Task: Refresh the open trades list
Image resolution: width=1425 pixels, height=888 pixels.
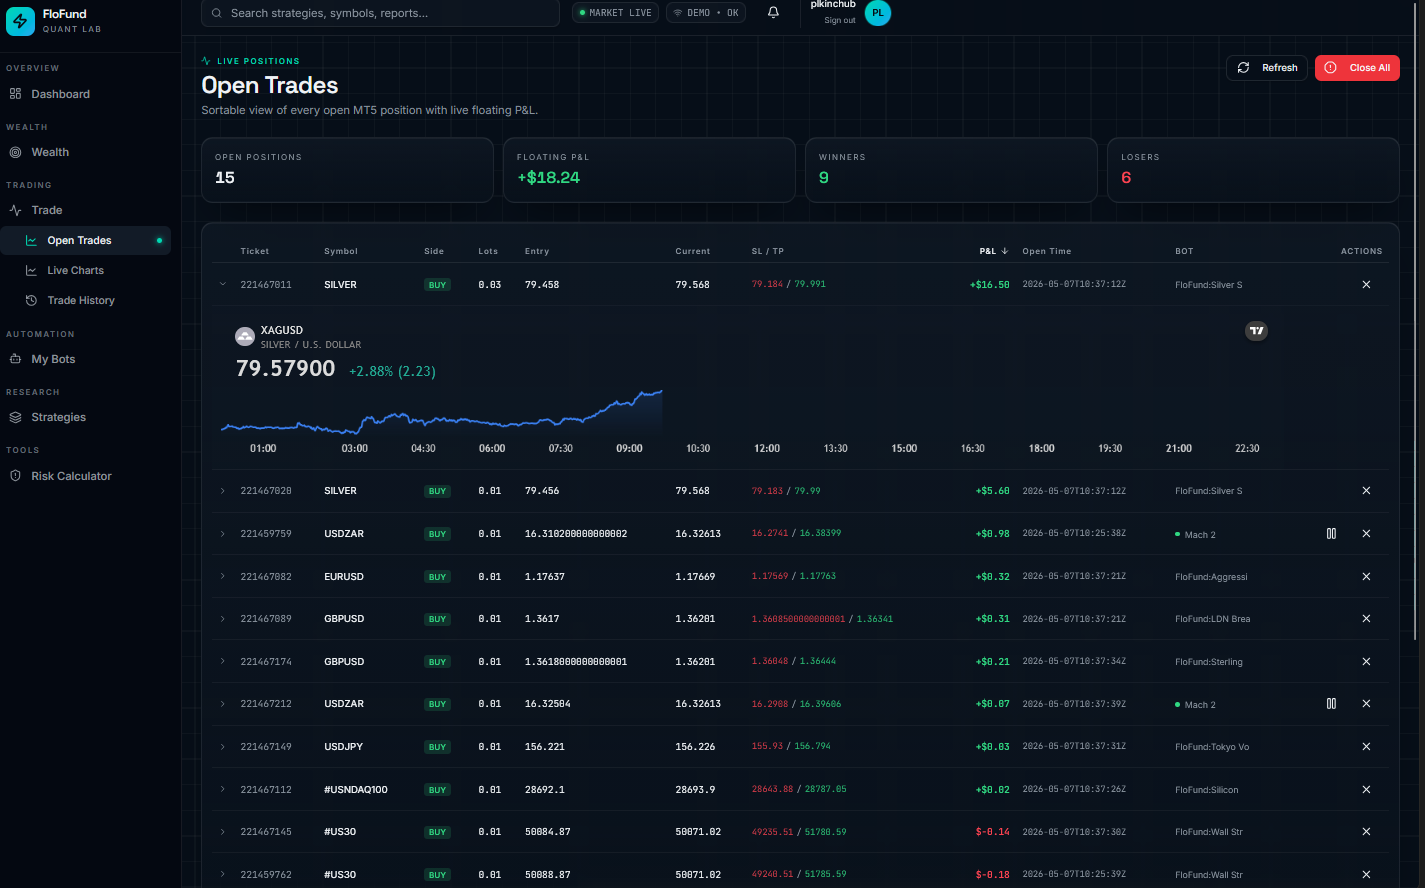Action: coord(1267,68)
